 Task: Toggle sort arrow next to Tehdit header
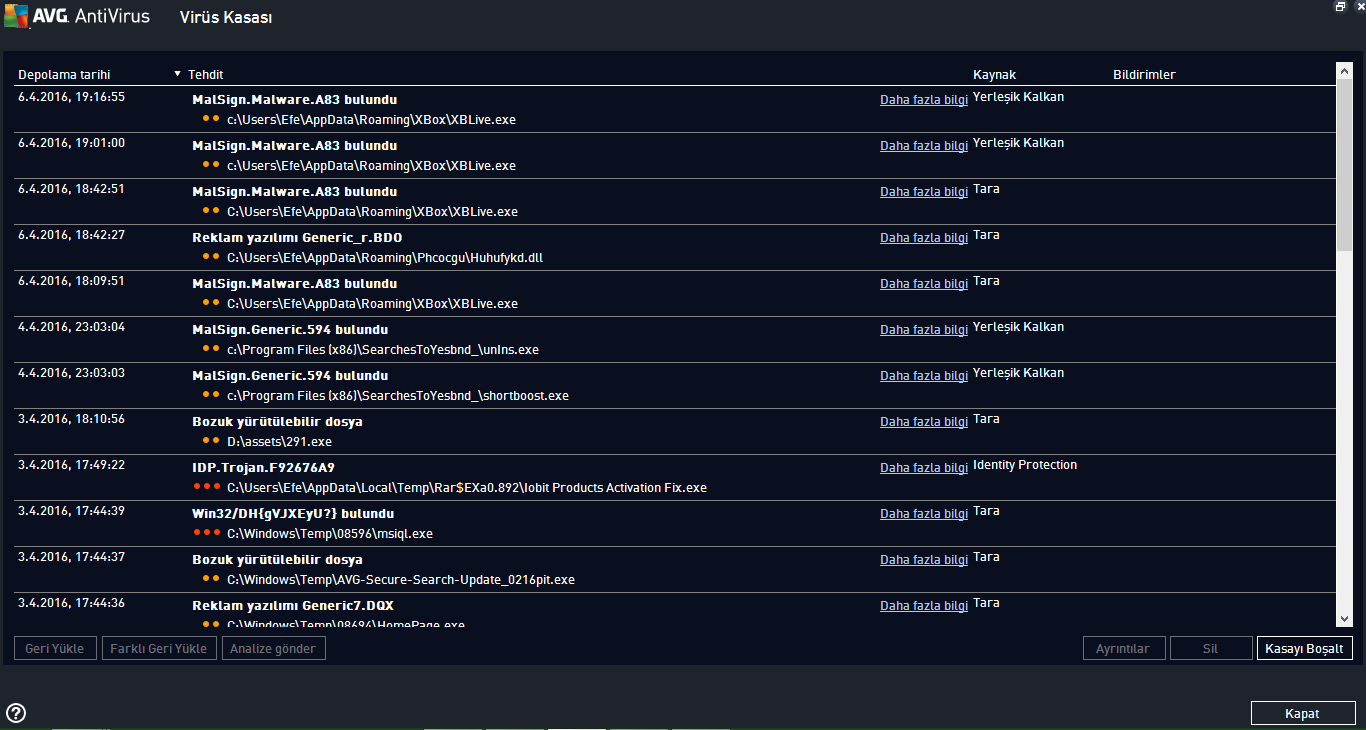[x=177, y=74]
